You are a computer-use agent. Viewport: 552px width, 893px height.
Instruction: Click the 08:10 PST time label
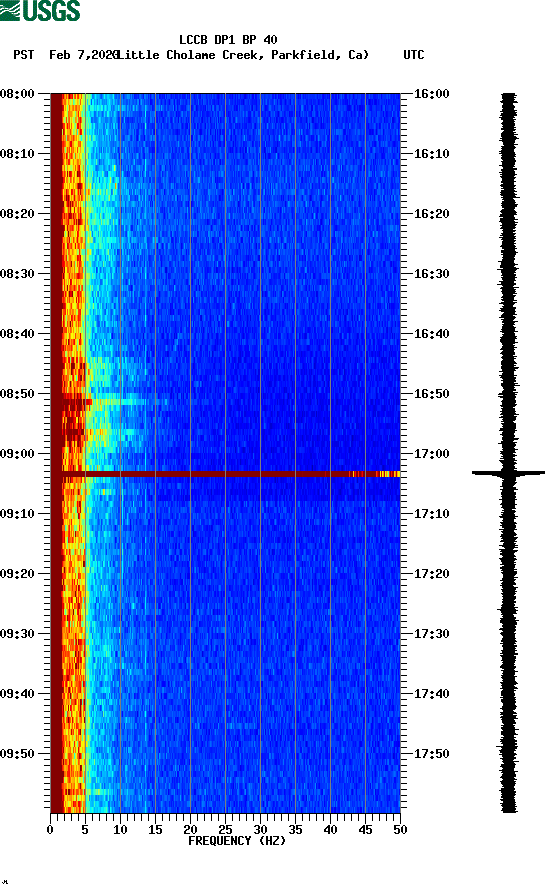(18, 154)
